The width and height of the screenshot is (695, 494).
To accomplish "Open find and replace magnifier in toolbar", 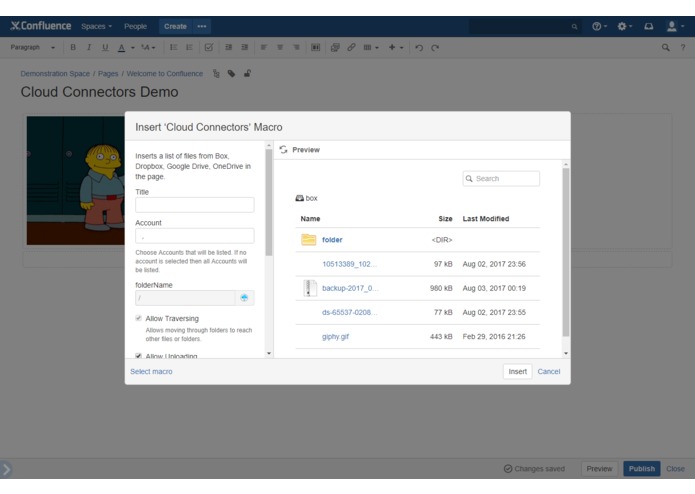I will [665, 47].
